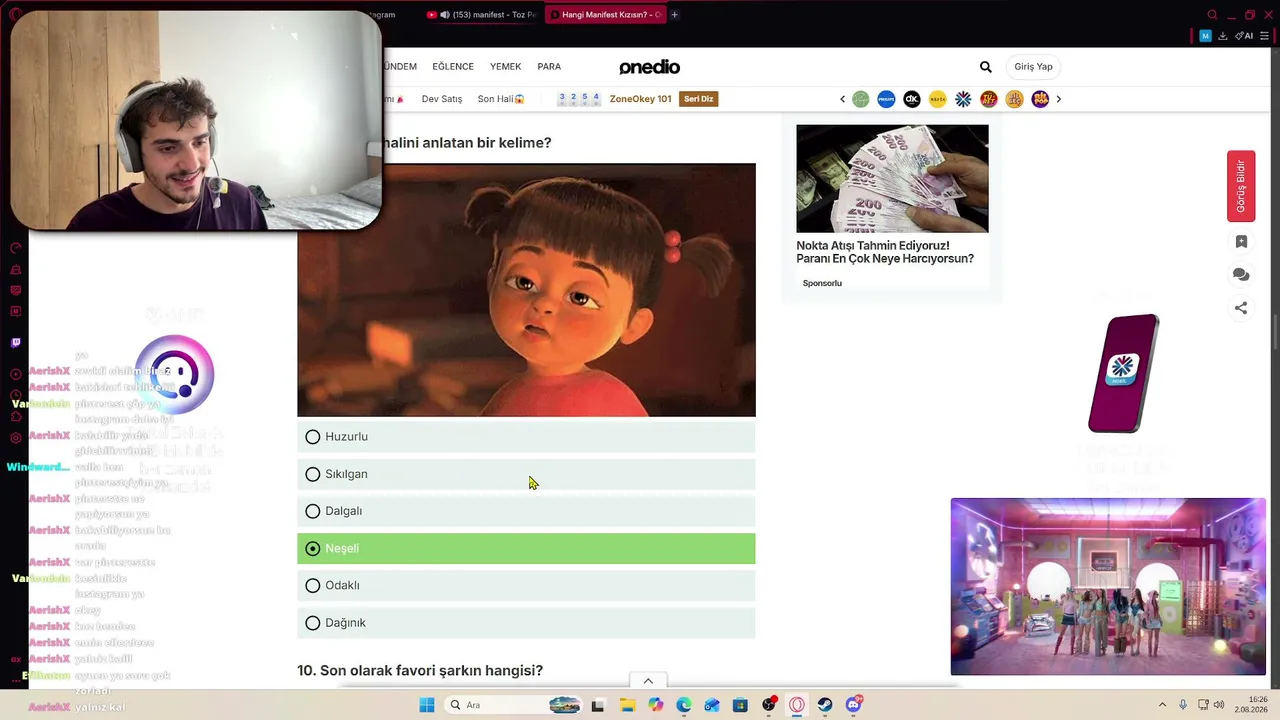Open the Dev Satış topic link
This screenshot has width=1280, height=720.
click(442, 99)
